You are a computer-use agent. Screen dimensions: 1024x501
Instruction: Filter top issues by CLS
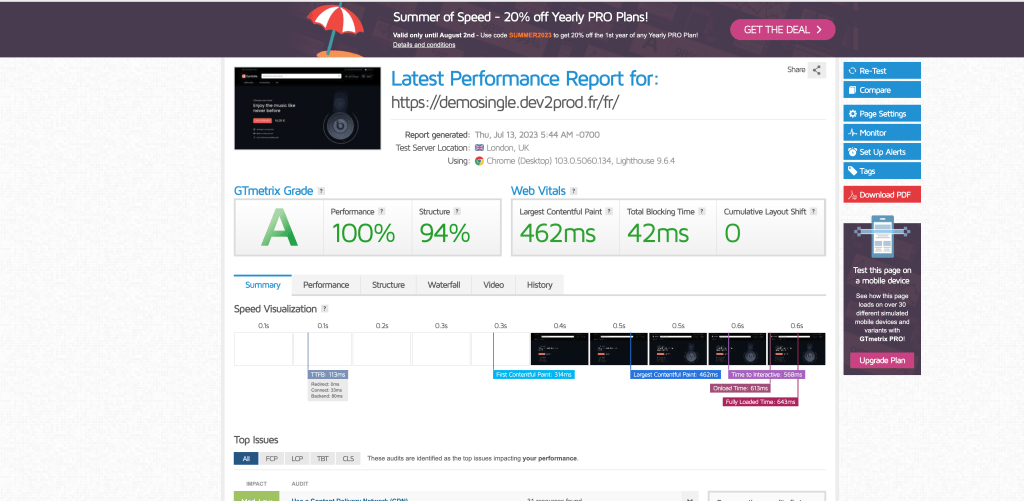pyautogui.click(x=348, y=459)
